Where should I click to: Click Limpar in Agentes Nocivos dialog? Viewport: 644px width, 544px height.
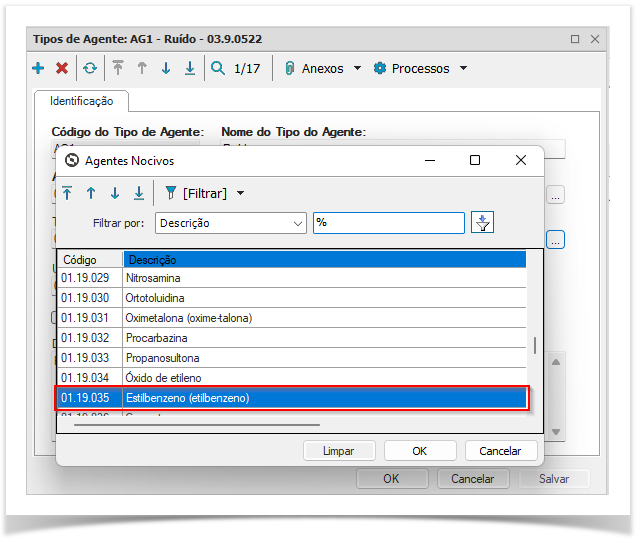pos(339,451)
